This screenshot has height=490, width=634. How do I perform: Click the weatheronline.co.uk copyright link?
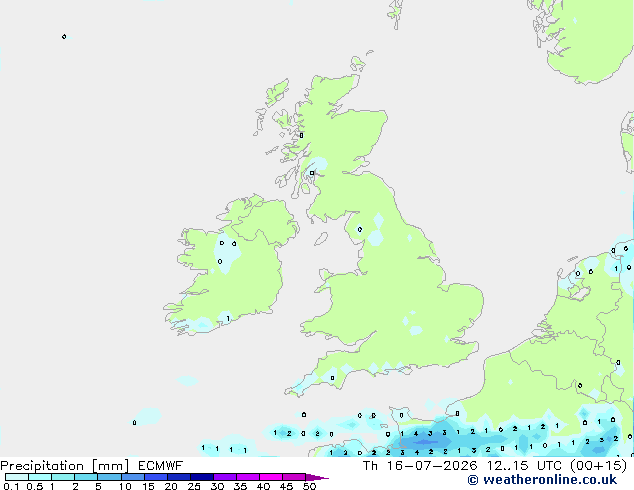coord(542,480)
